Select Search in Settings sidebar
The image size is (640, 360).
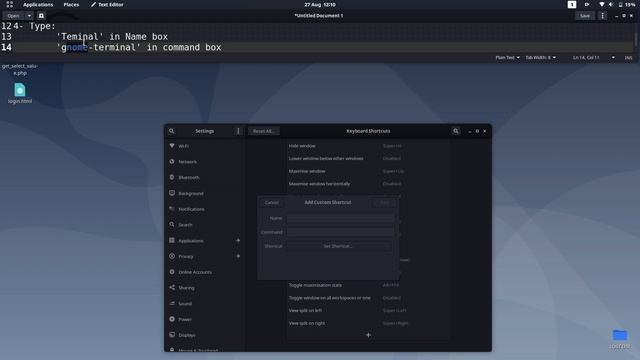(x=204, y=224)
